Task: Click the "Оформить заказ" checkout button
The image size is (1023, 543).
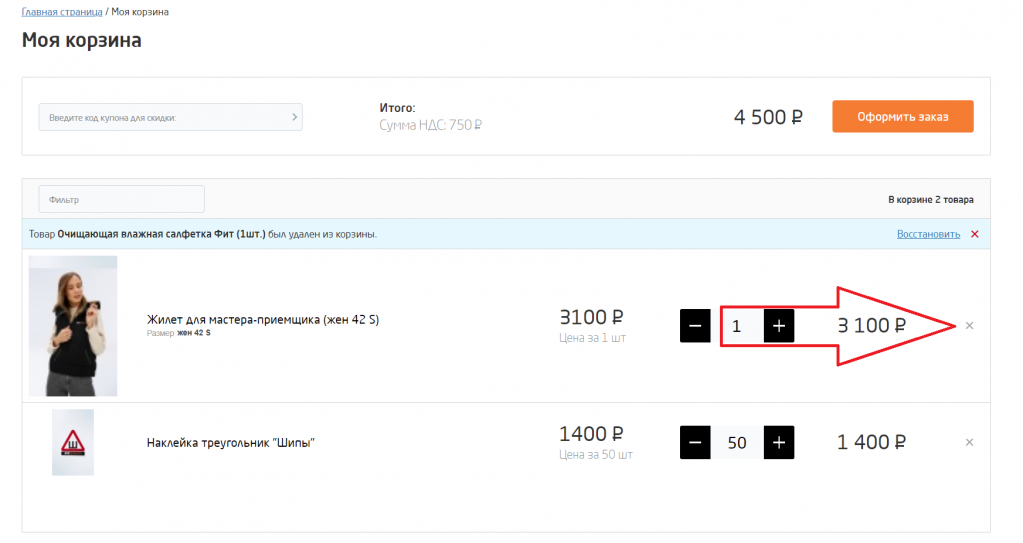Action: click(902, 116)
